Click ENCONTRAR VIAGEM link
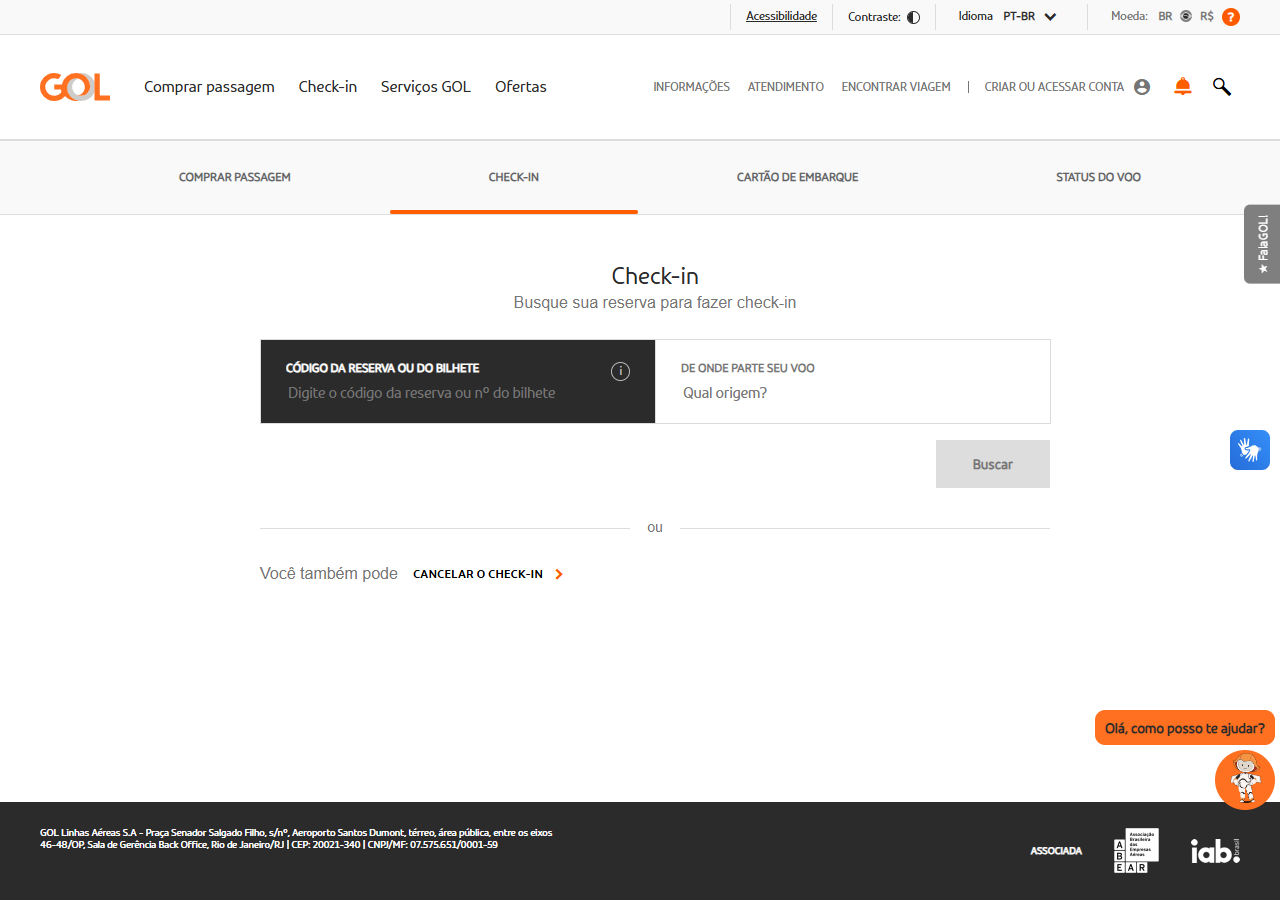Image resolution: width=1280 pixels, height=900 pixels. coord(896,87)
